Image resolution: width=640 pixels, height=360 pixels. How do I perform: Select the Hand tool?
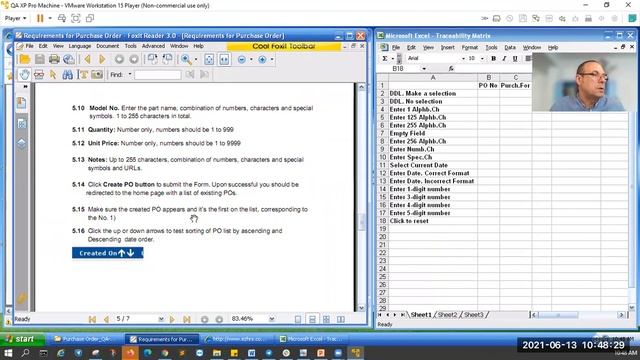[x=24, y=74]
